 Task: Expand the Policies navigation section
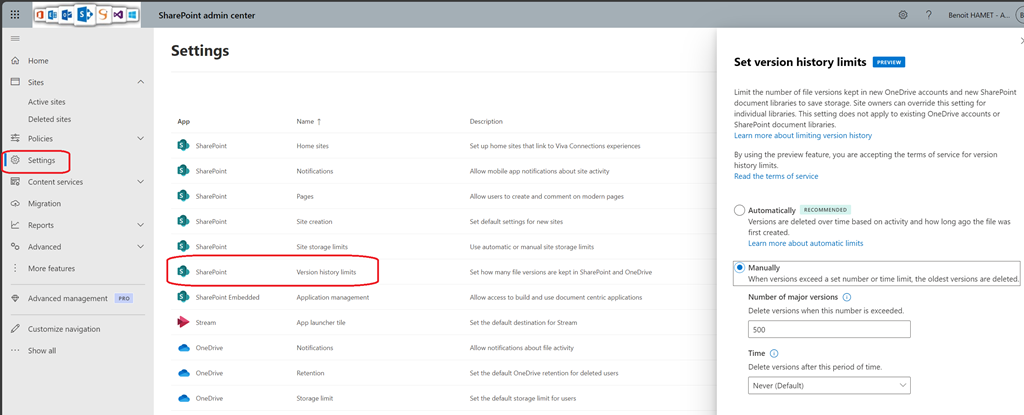point(139,138)
